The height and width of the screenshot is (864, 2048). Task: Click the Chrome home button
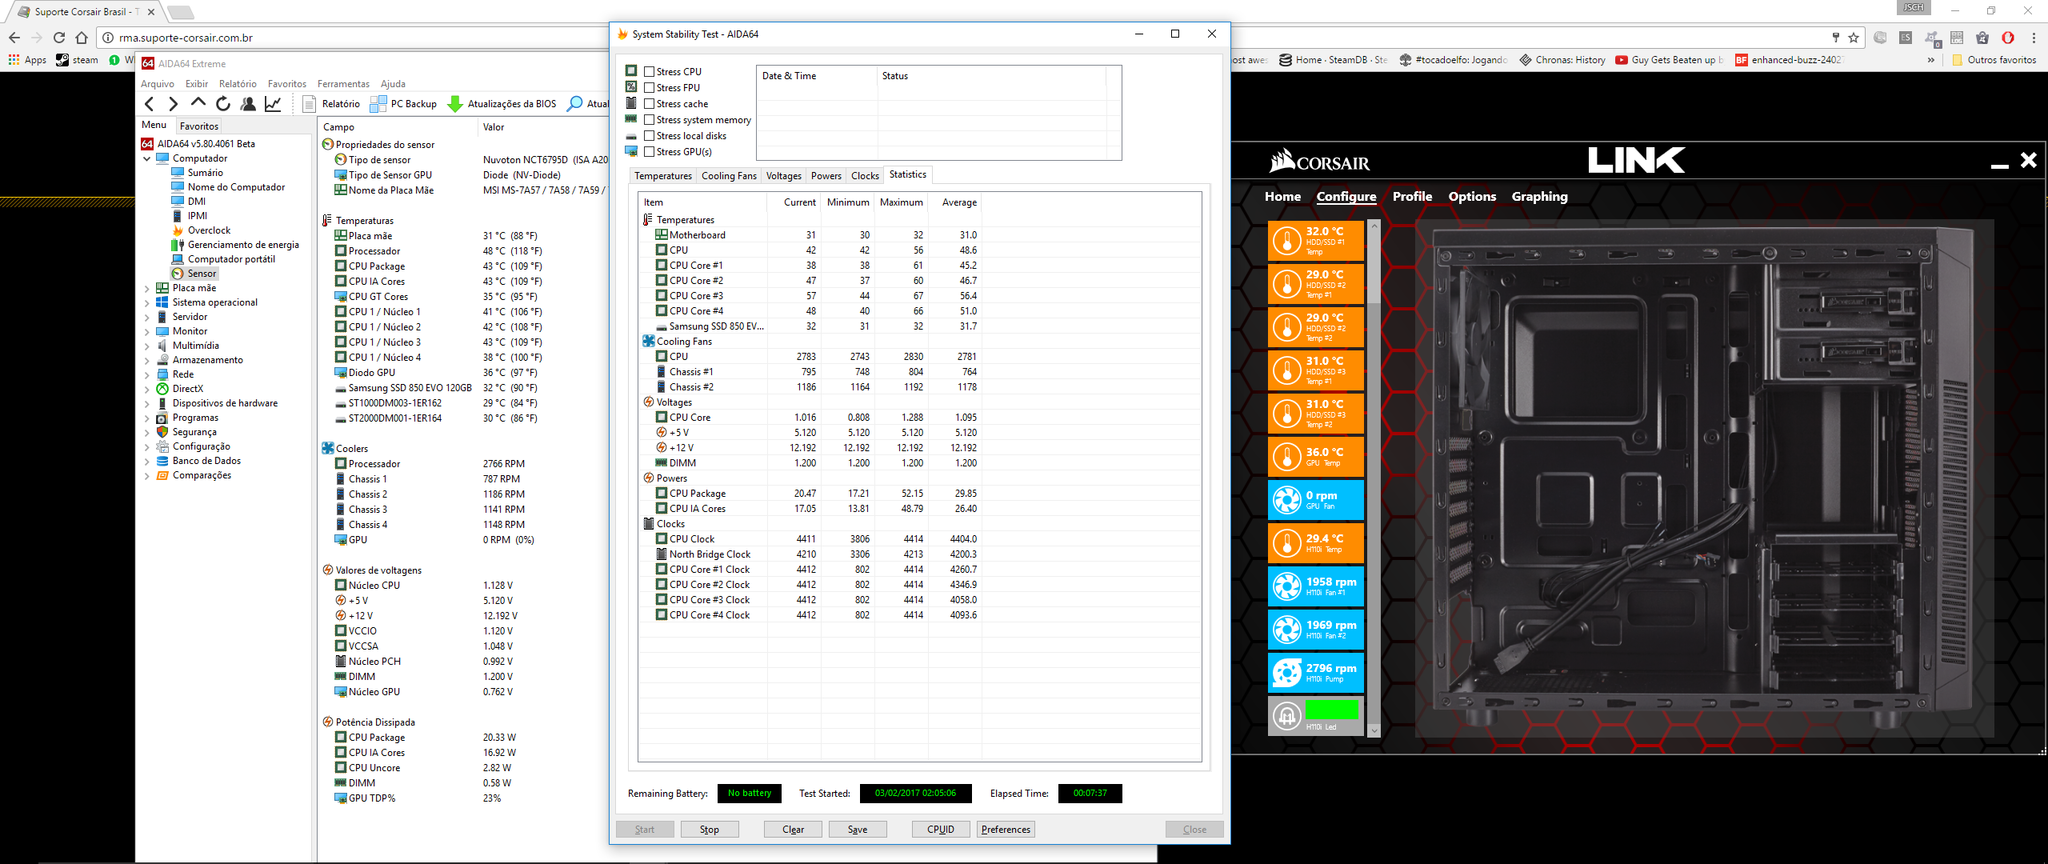82,38
